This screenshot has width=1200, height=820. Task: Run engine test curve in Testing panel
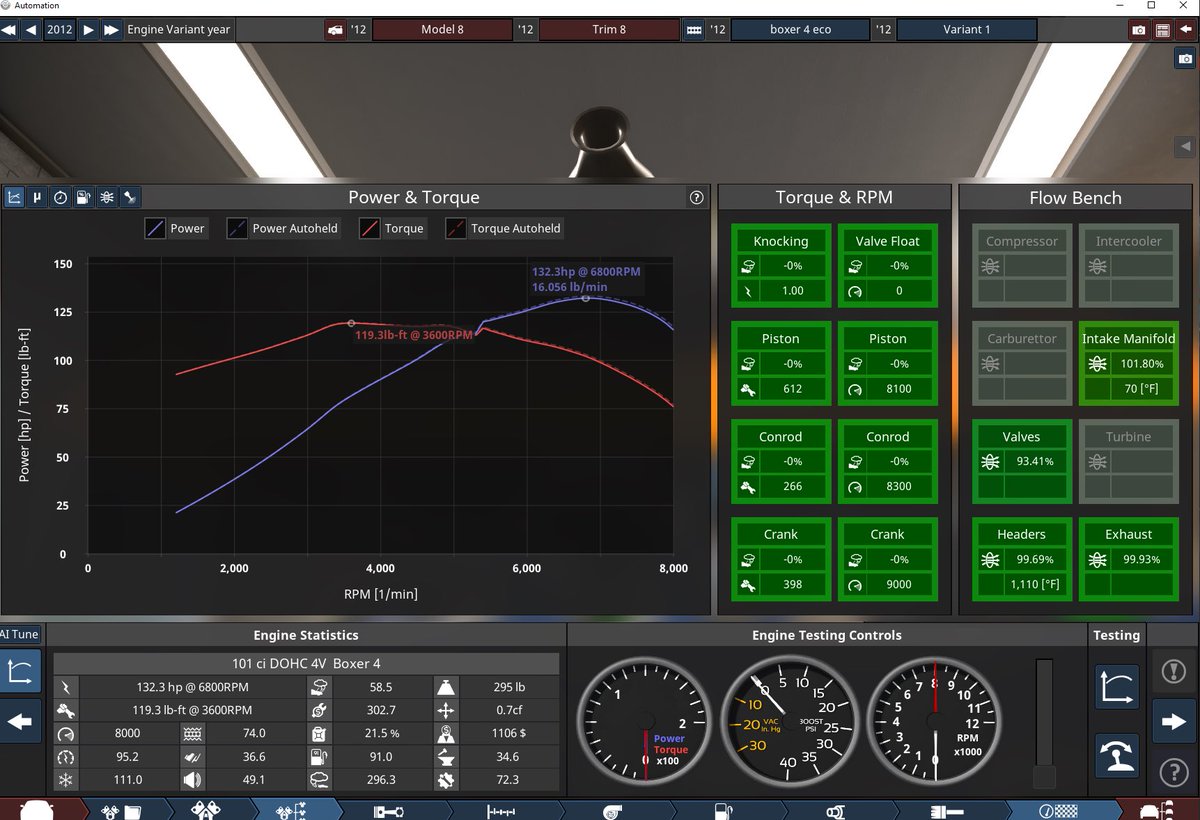(x=1117, y=687)
